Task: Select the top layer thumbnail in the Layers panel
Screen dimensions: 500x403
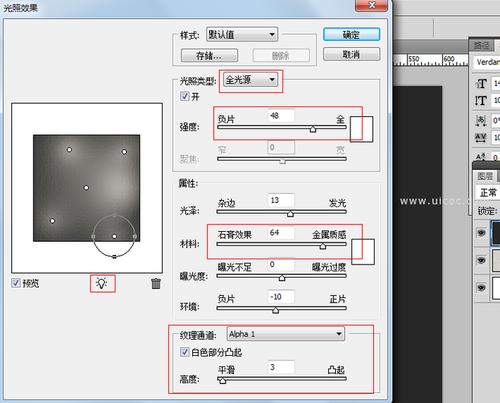Action: [x=496, y=233]
